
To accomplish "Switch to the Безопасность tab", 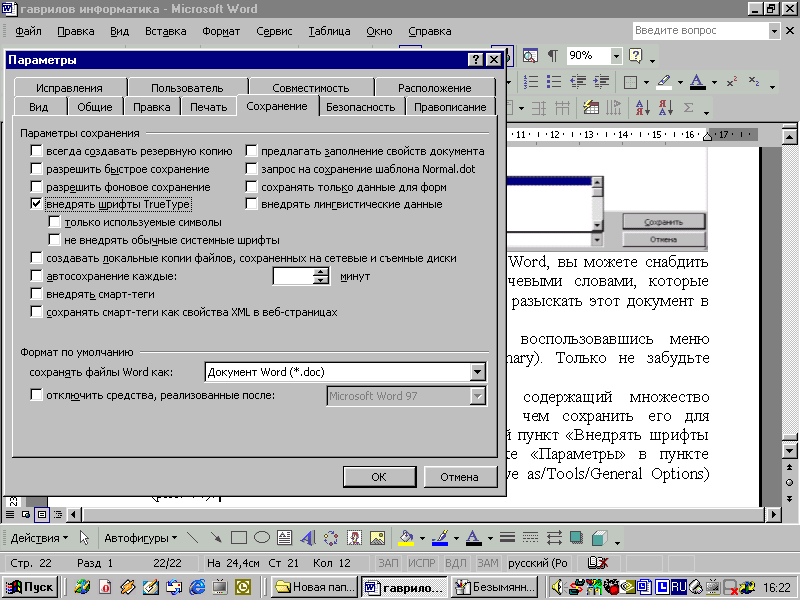I will pyautogui.click(x=361, y=107).
